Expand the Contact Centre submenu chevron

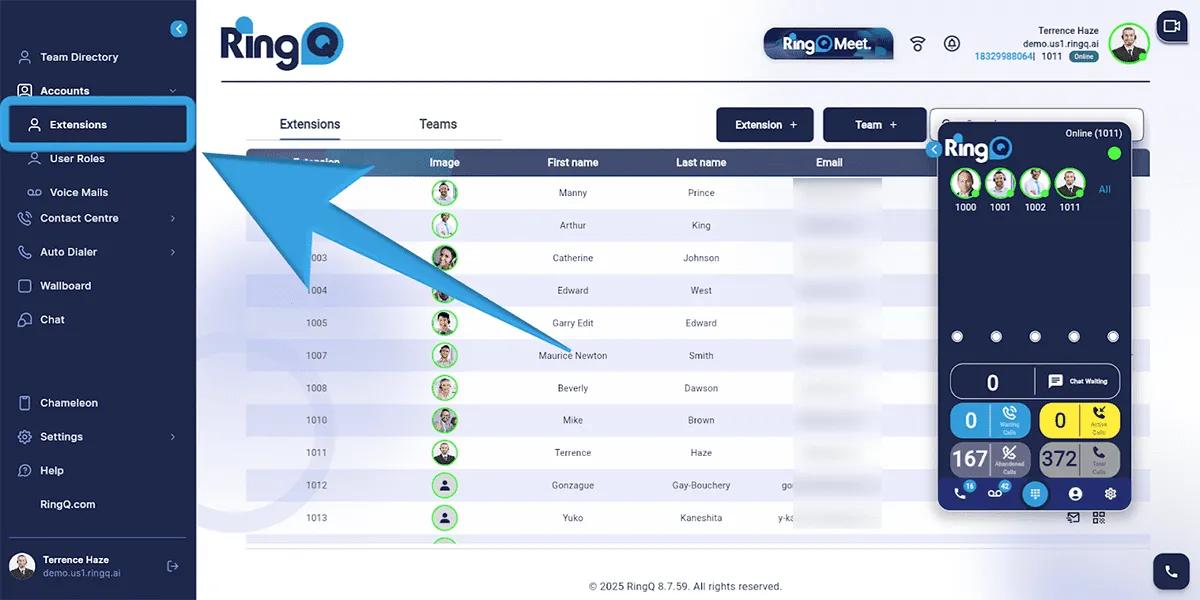[x=173, y=218]
